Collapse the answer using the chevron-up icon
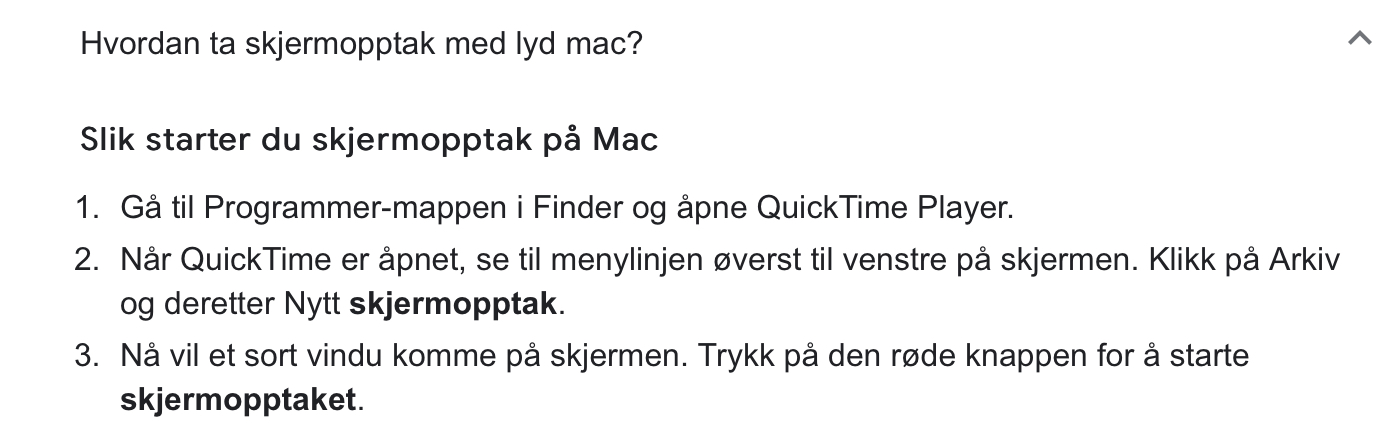1399x429 pixels. click(x=1359, y=40)
